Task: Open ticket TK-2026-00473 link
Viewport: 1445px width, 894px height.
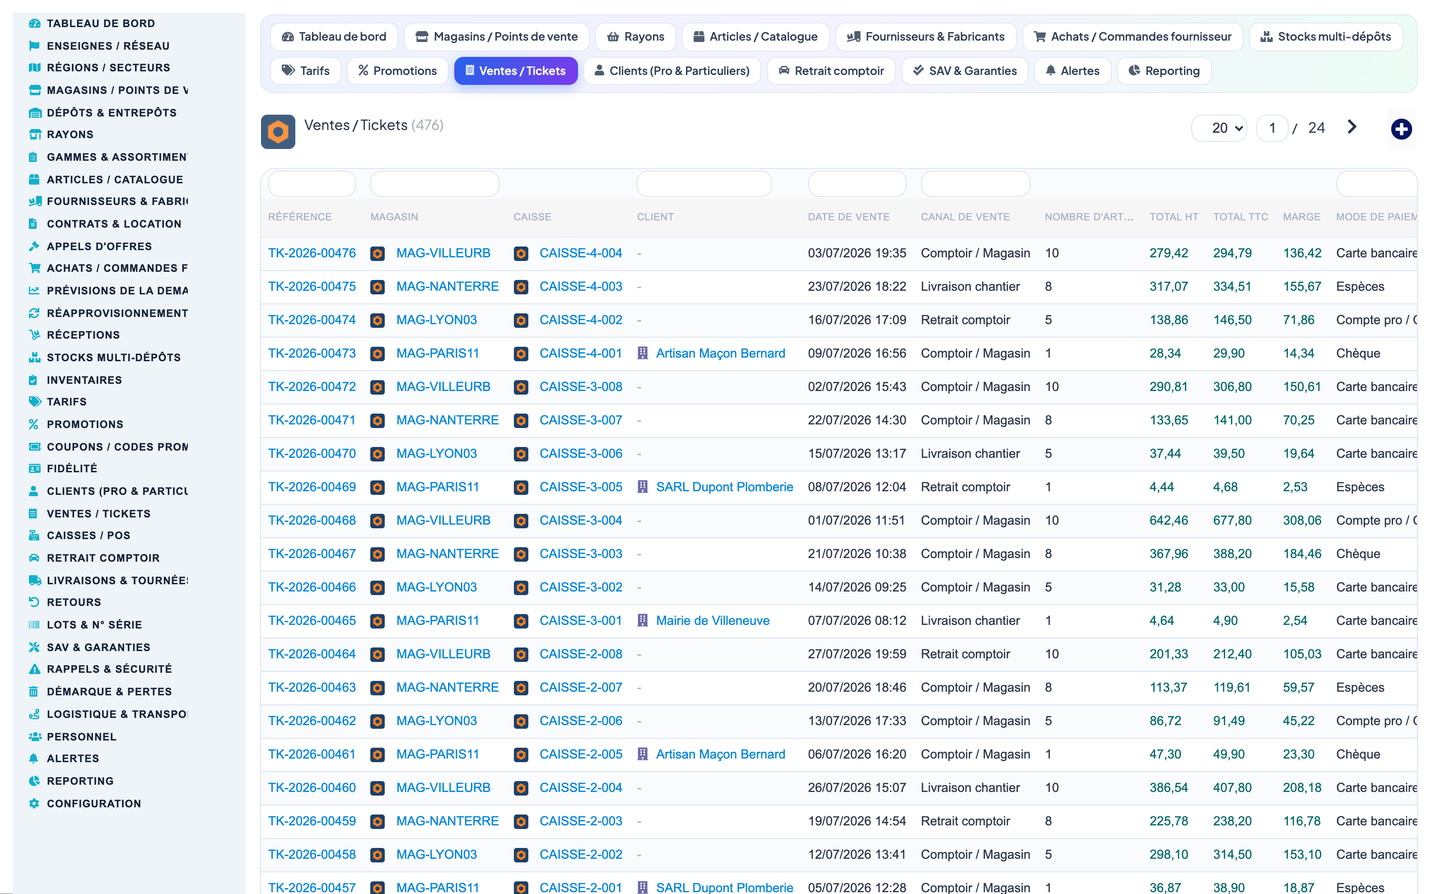Action: (x=312, y=354)
